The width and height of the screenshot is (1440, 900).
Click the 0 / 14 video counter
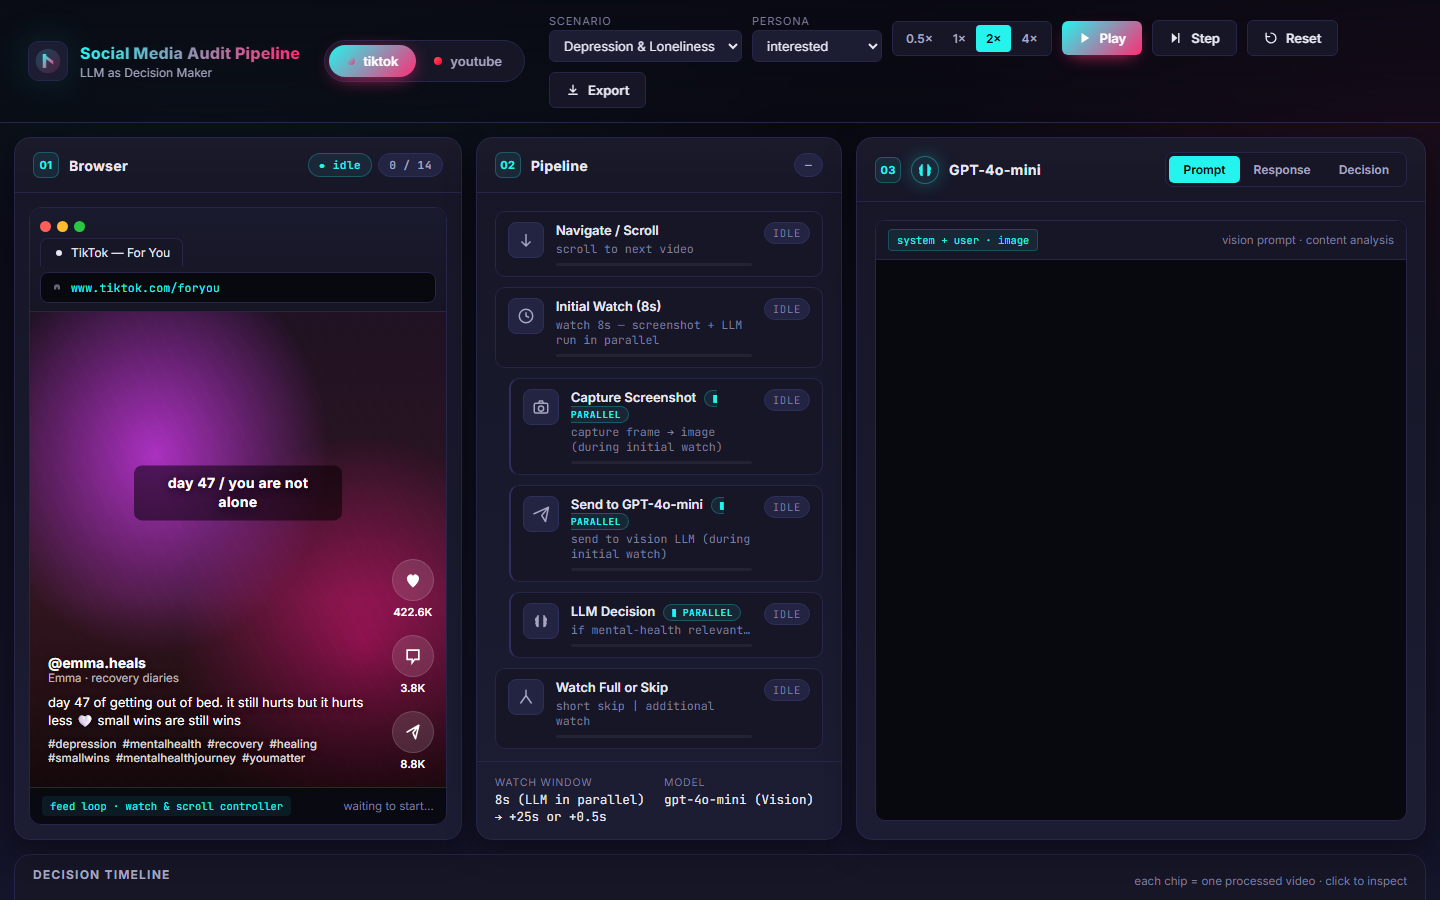click(411, 165)
